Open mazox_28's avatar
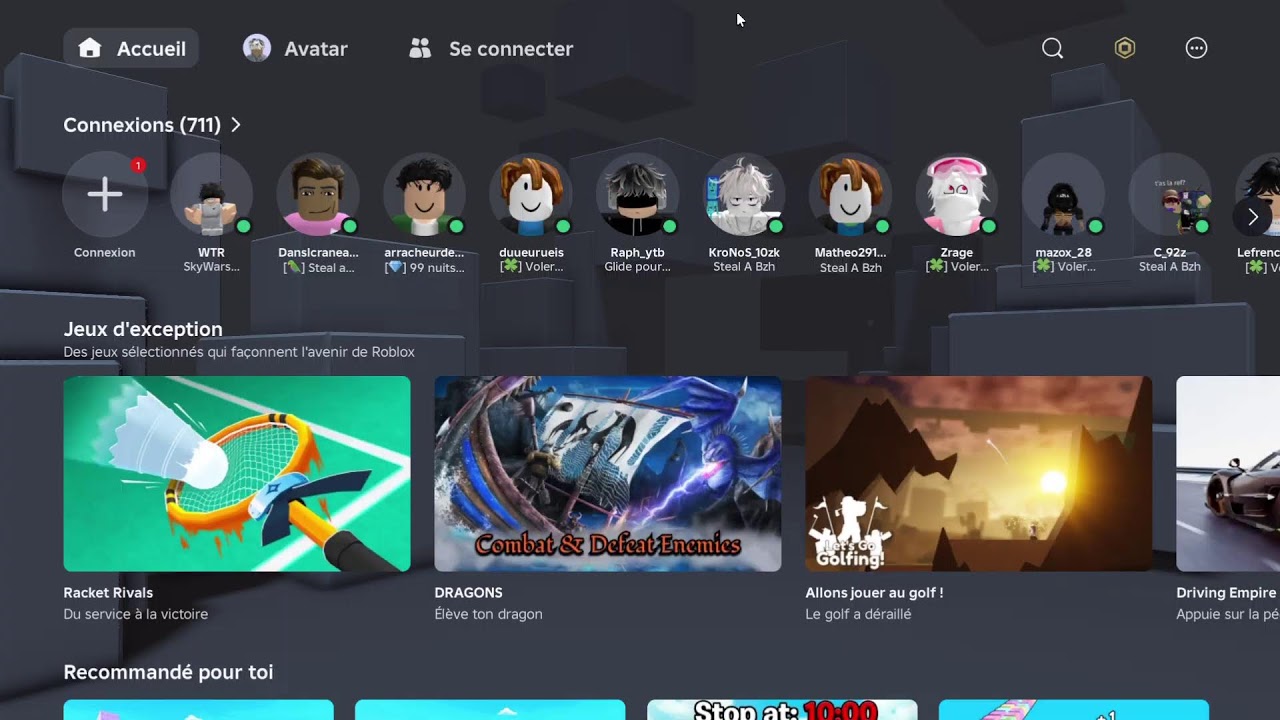This screenshot has width=1280, height=720. tap(1064, 194)
